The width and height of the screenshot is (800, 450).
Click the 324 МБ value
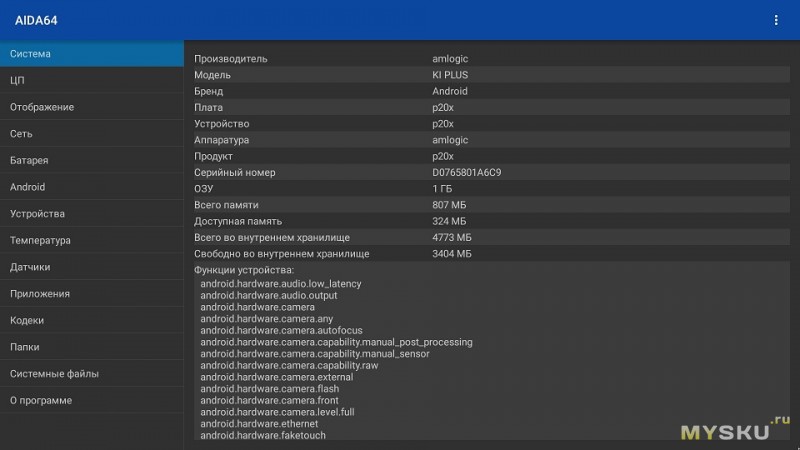449,221
